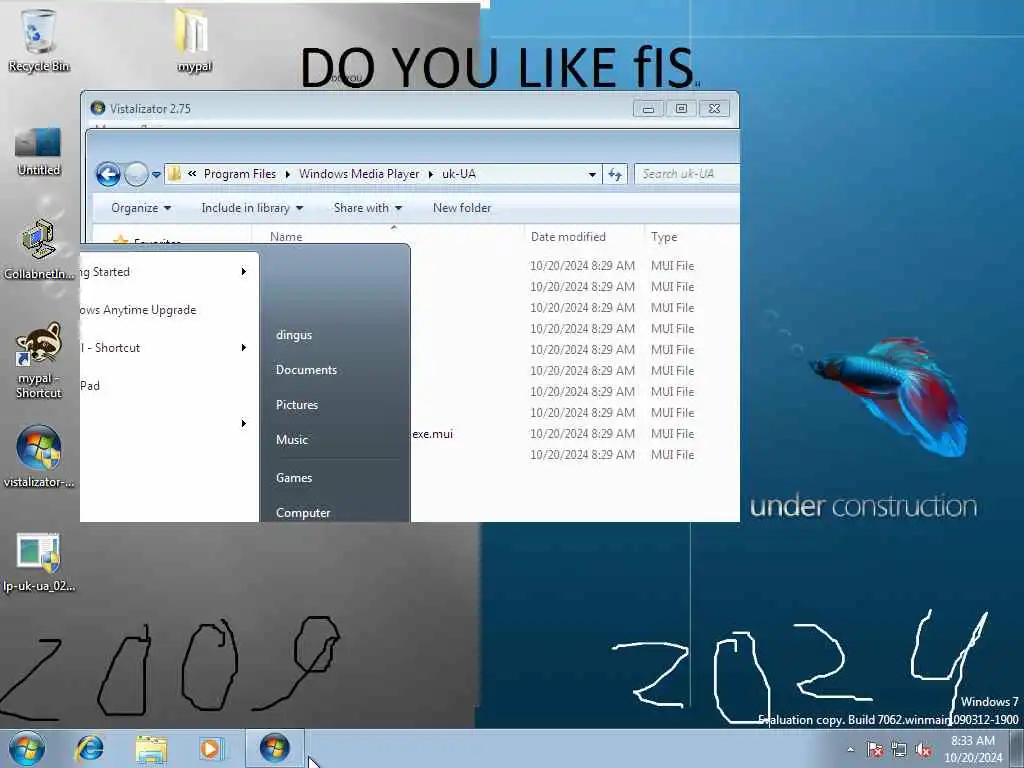Expand the '- Shortcut' submenu arrow

click(x=244, y=347)
